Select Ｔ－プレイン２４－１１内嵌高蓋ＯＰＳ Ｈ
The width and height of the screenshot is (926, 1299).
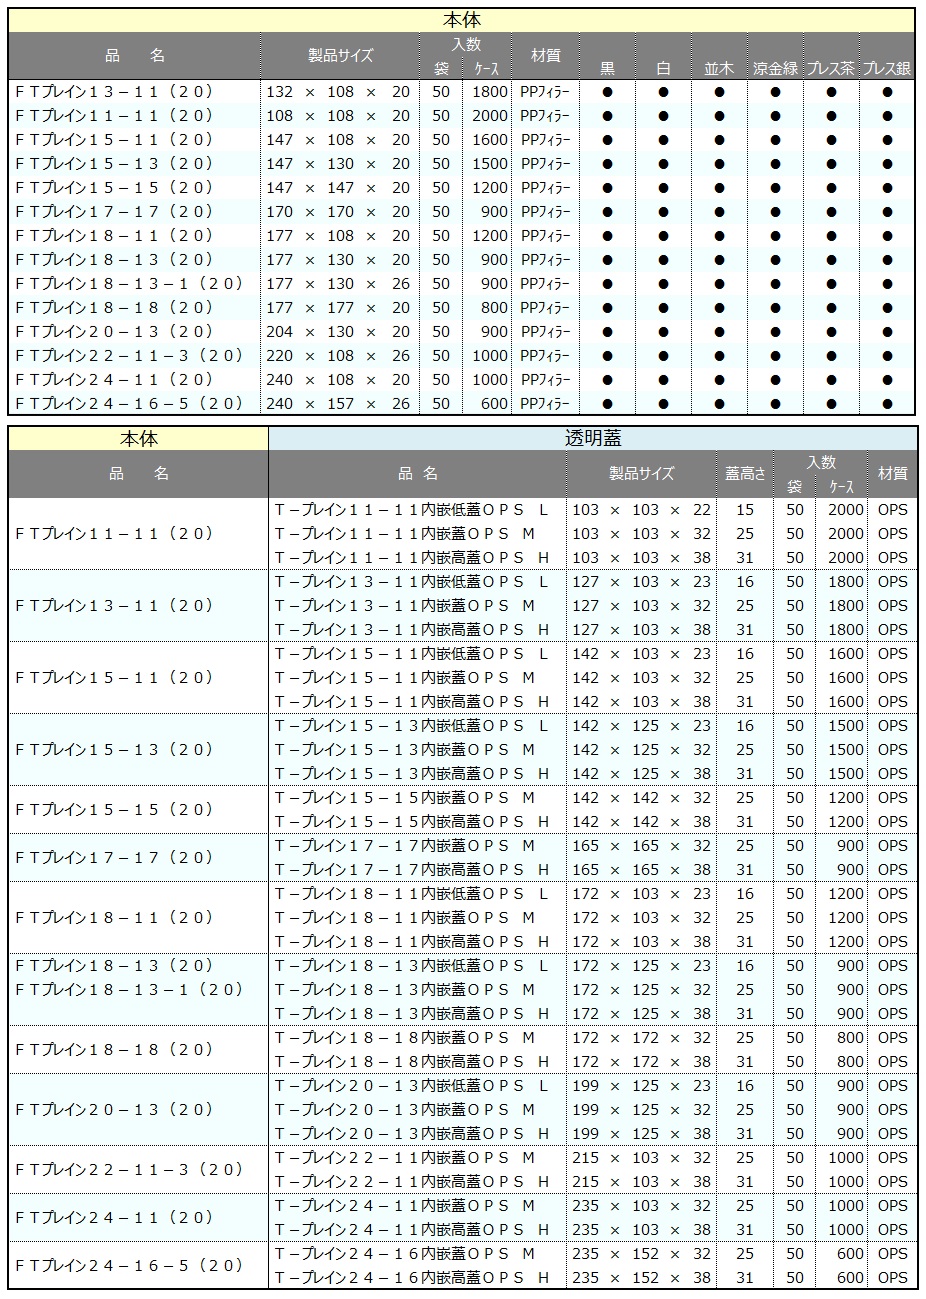(412, 1230)
